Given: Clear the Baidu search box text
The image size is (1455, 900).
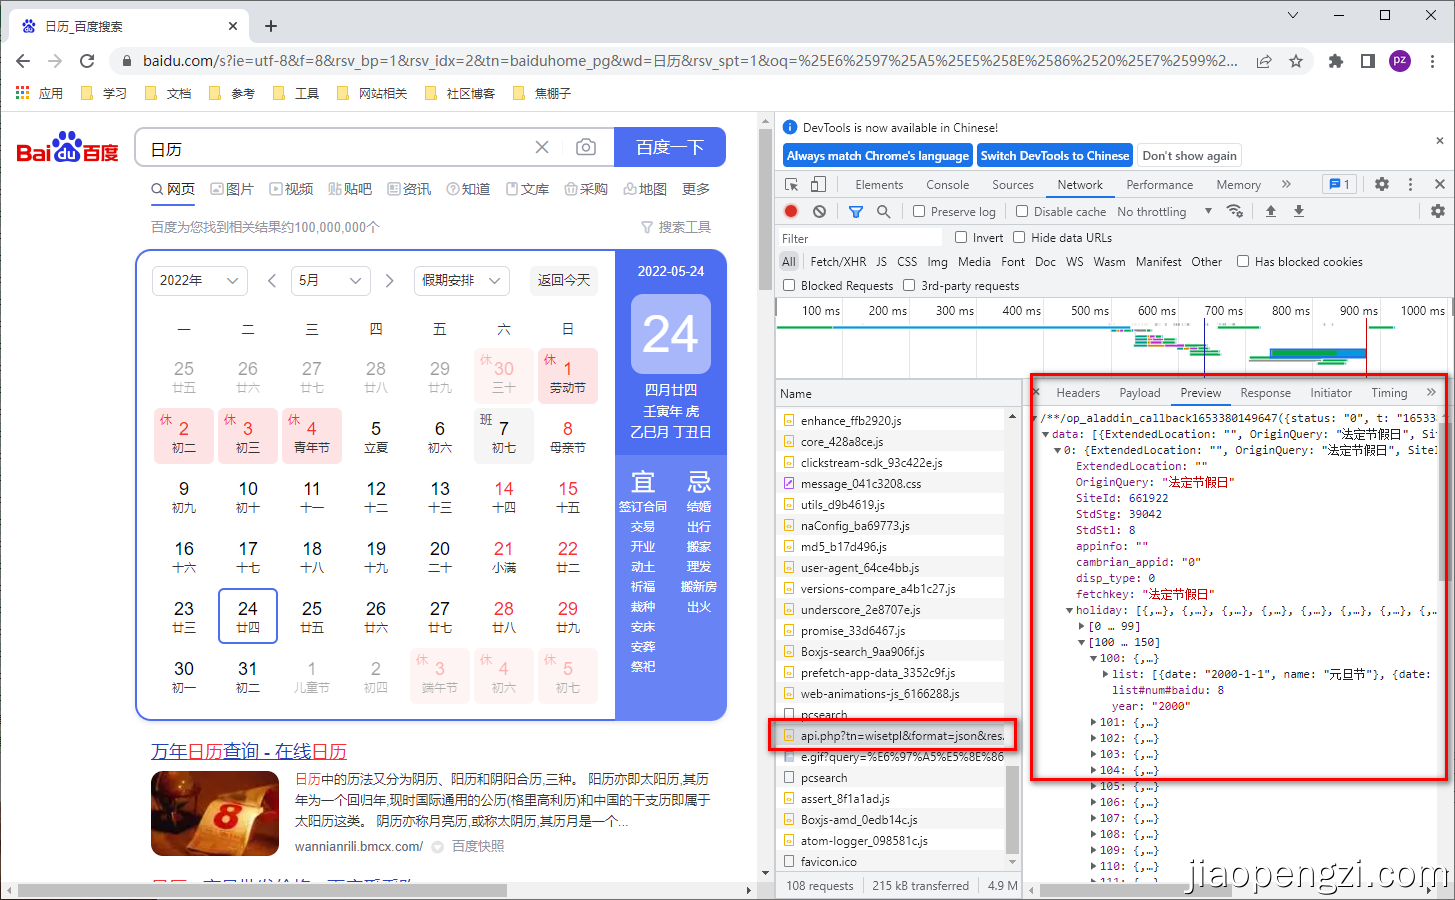Looking at the screenshot, I should (542, 147).
